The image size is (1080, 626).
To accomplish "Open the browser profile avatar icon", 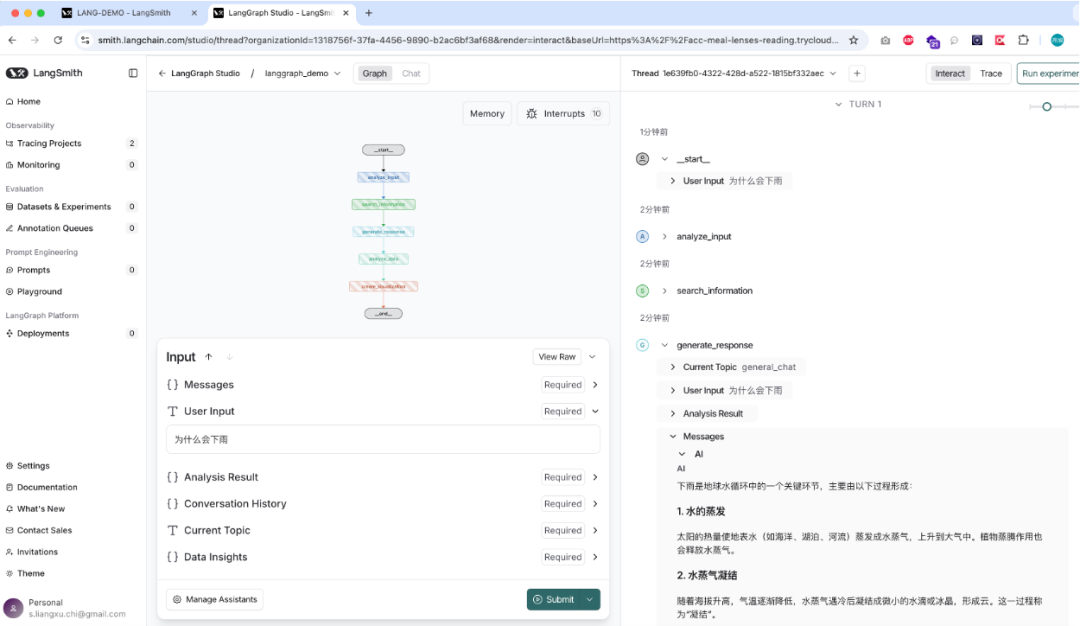I will (1057, 40).
